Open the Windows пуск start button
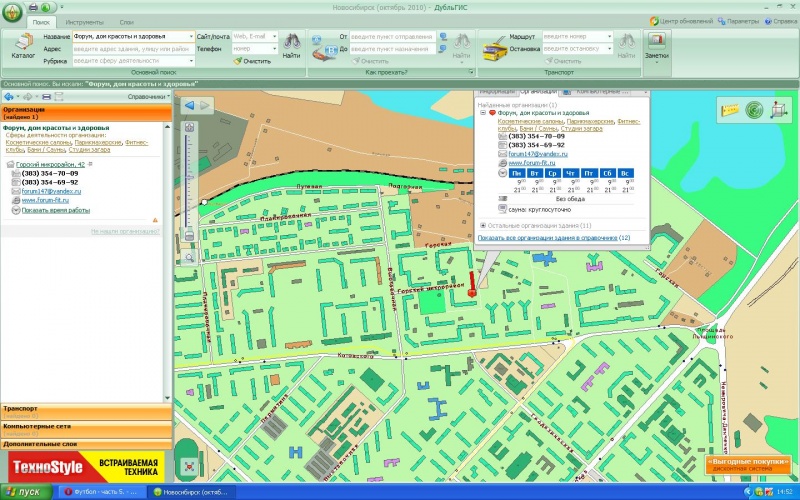The height and width of the screenshot is (500, 800). [x=26, y=492]
